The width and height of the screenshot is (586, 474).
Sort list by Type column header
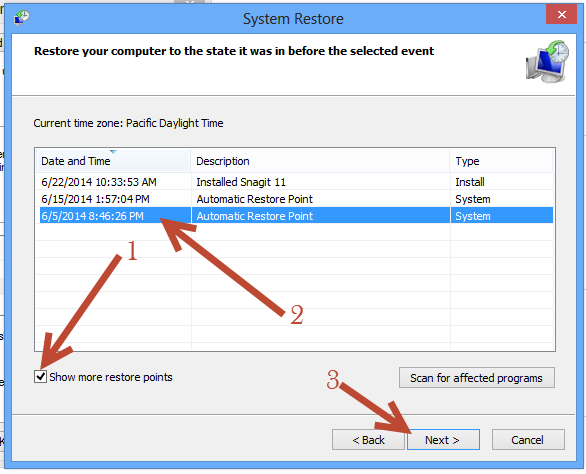(501, 161)
